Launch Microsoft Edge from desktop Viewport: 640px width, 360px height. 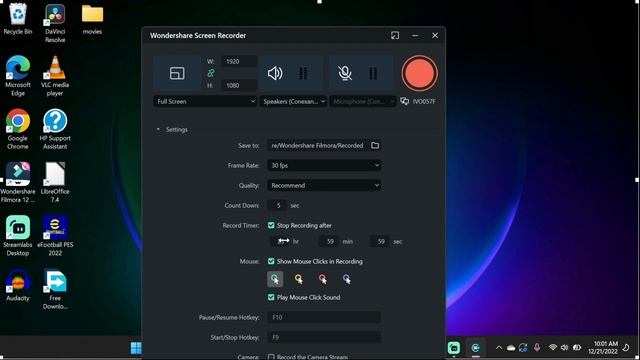pyautogui.click(x=18, y=76)
